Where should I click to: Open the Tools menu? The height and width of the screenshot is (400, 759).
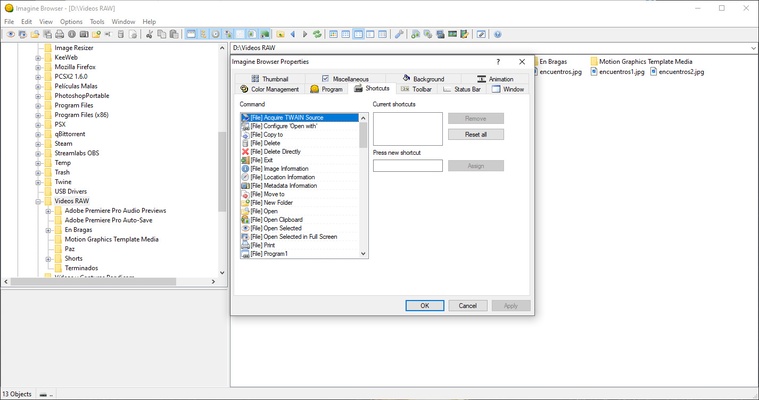coord(97,21)
